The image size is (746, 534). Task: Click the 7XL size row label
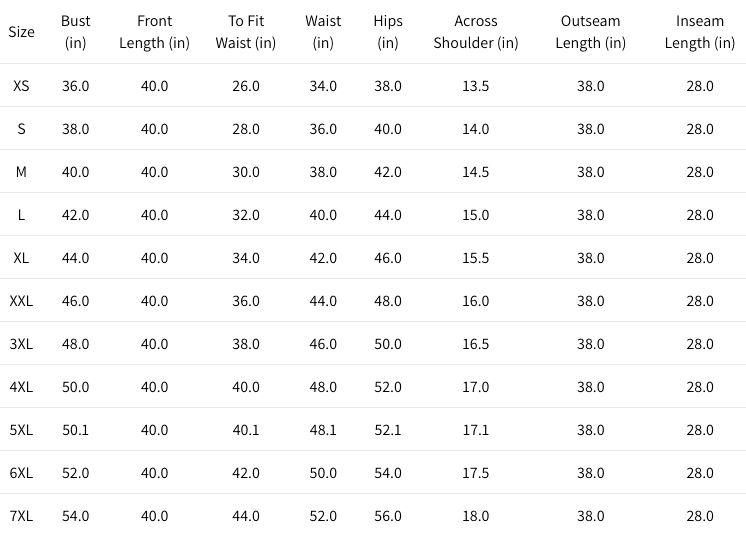click(21, 516)
